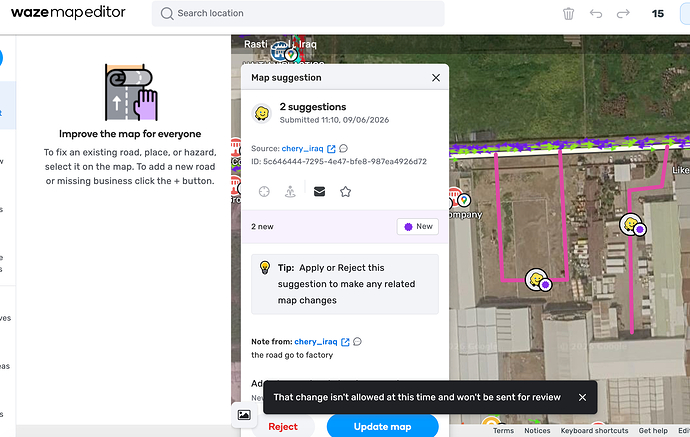Undo the last edit with the undo arrow
This screenshot has height=437, width=690.
tap(596, 14)
